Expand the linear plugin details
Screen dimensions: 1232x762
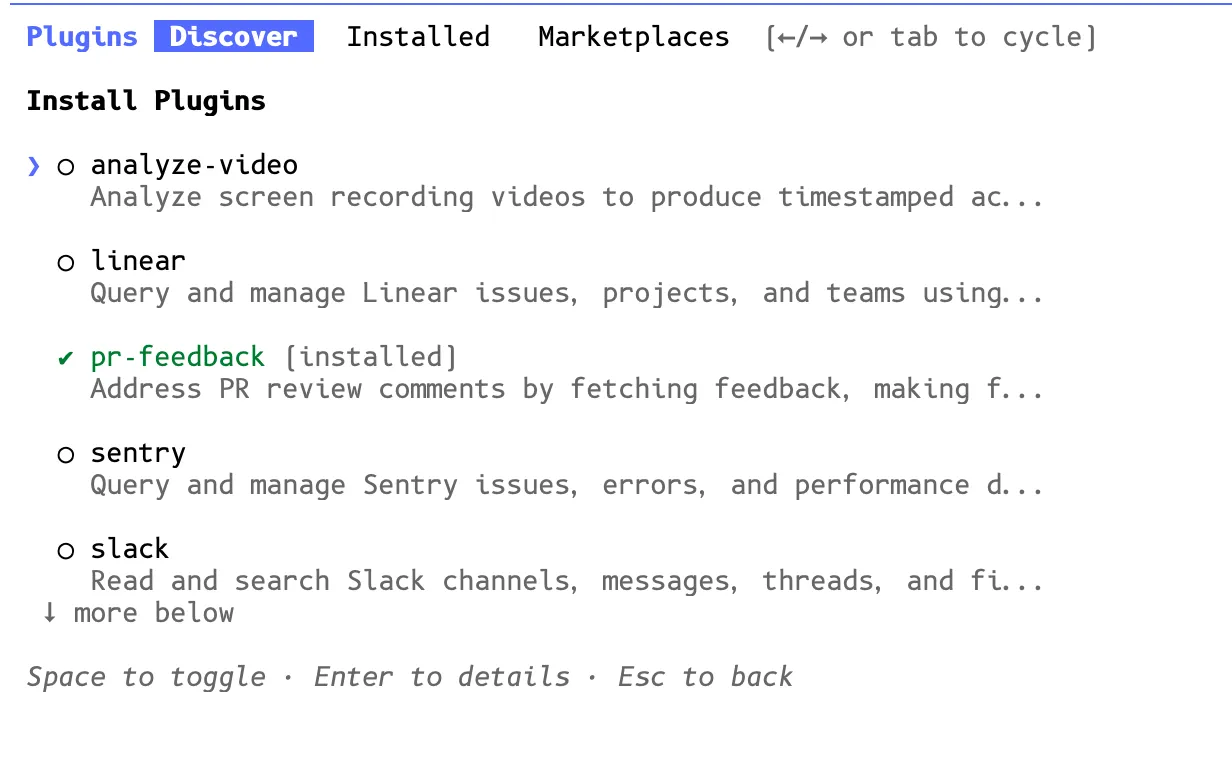tap(138, 261)
